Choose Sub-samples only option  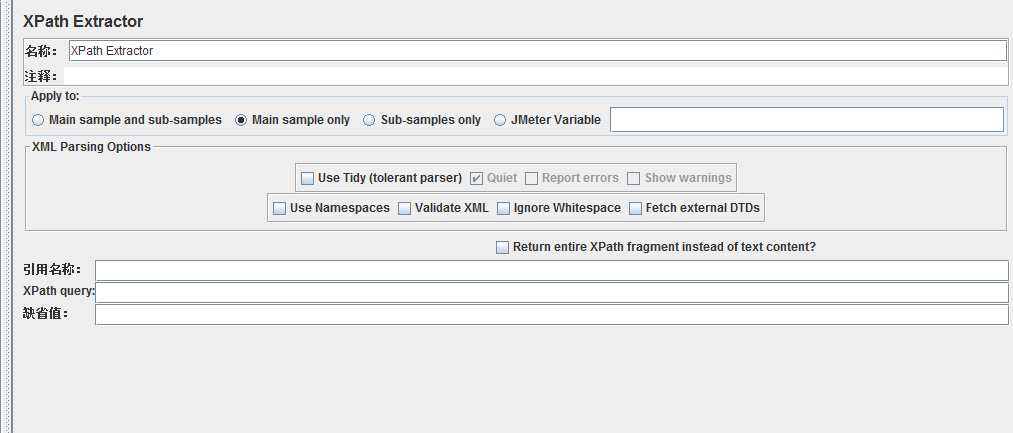click(369, 120)
